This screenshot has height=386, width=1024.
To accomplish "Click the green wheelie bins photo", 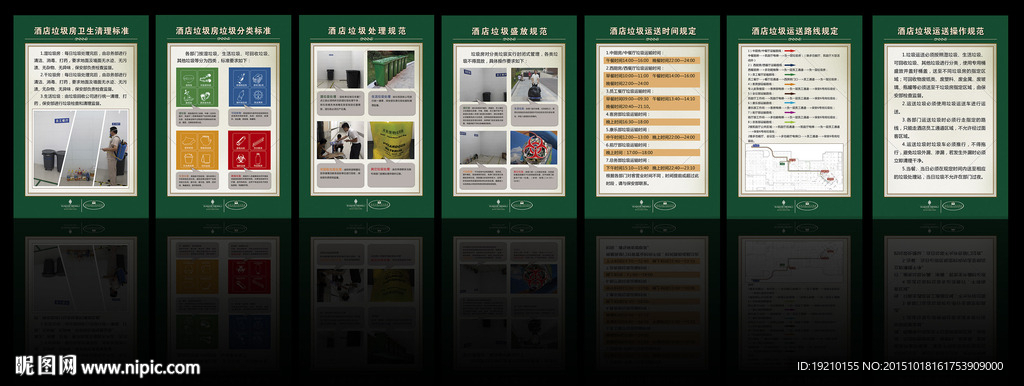I will pos(391,69).
